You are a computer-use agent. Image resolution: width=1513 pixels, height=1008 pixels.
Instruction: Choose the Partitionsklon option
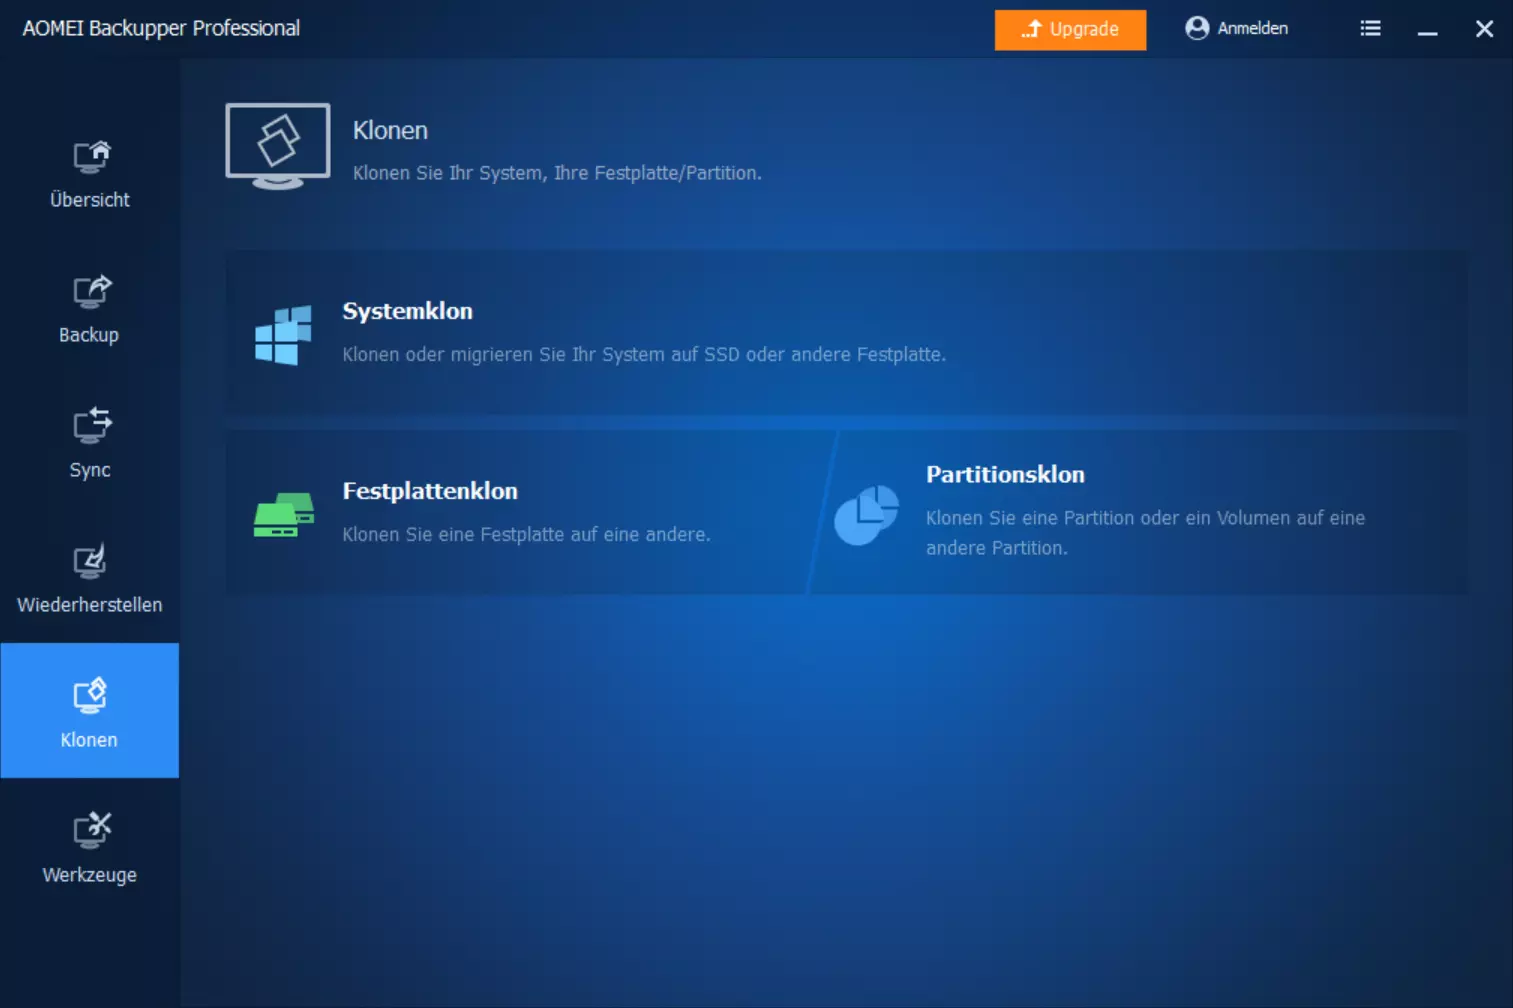click(x=1140, y=513)
